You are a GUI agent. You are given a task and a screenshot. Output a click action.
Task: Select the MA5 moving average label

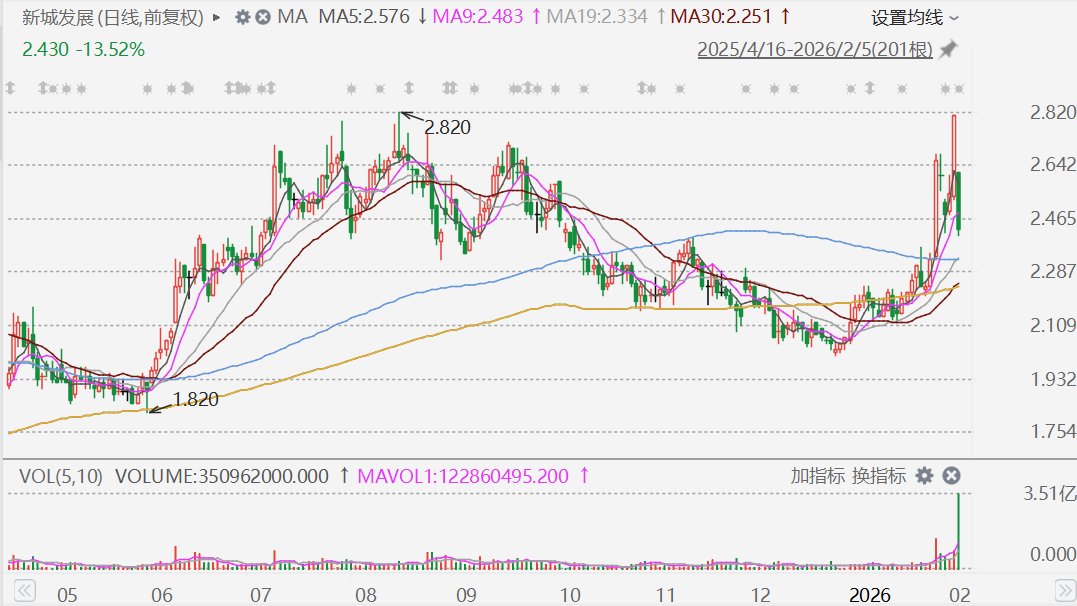(364, 17)
